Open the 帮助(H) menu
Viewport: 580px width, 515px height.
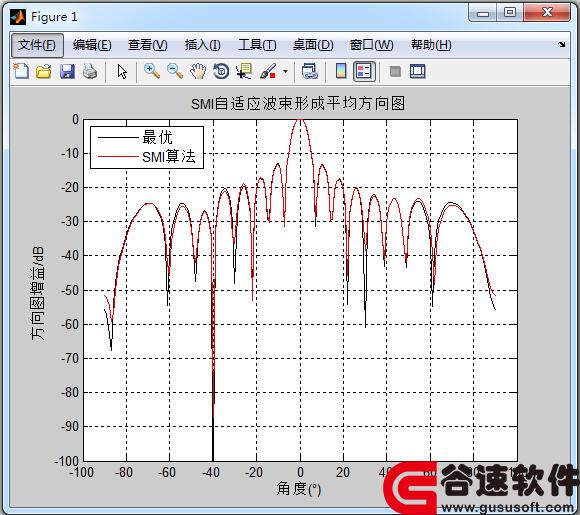click(431, 45)
